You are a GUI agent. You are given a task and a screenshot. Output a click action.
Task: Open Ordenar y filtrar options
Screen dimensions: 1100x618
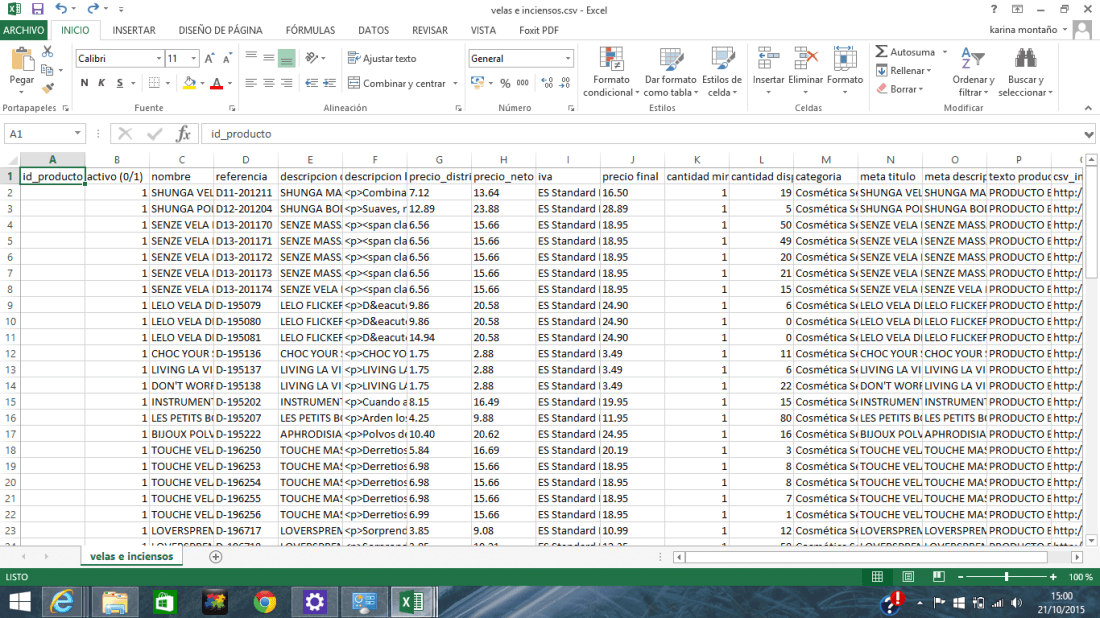point(973,72)
